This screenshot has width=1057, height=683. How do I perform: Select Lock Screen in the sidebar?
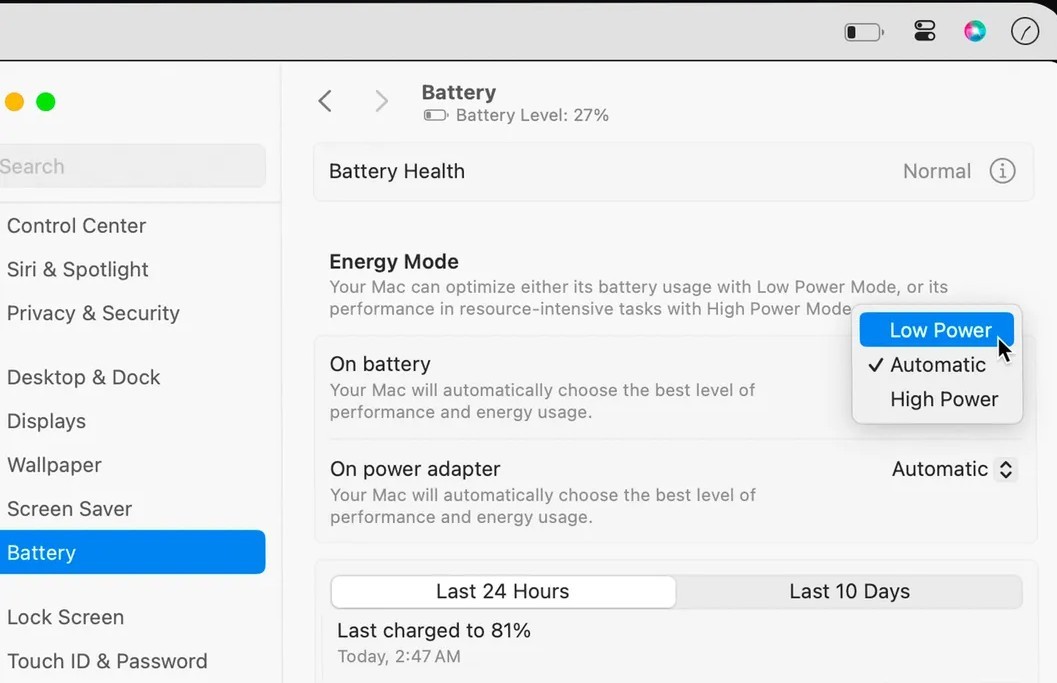coord(65,617)
